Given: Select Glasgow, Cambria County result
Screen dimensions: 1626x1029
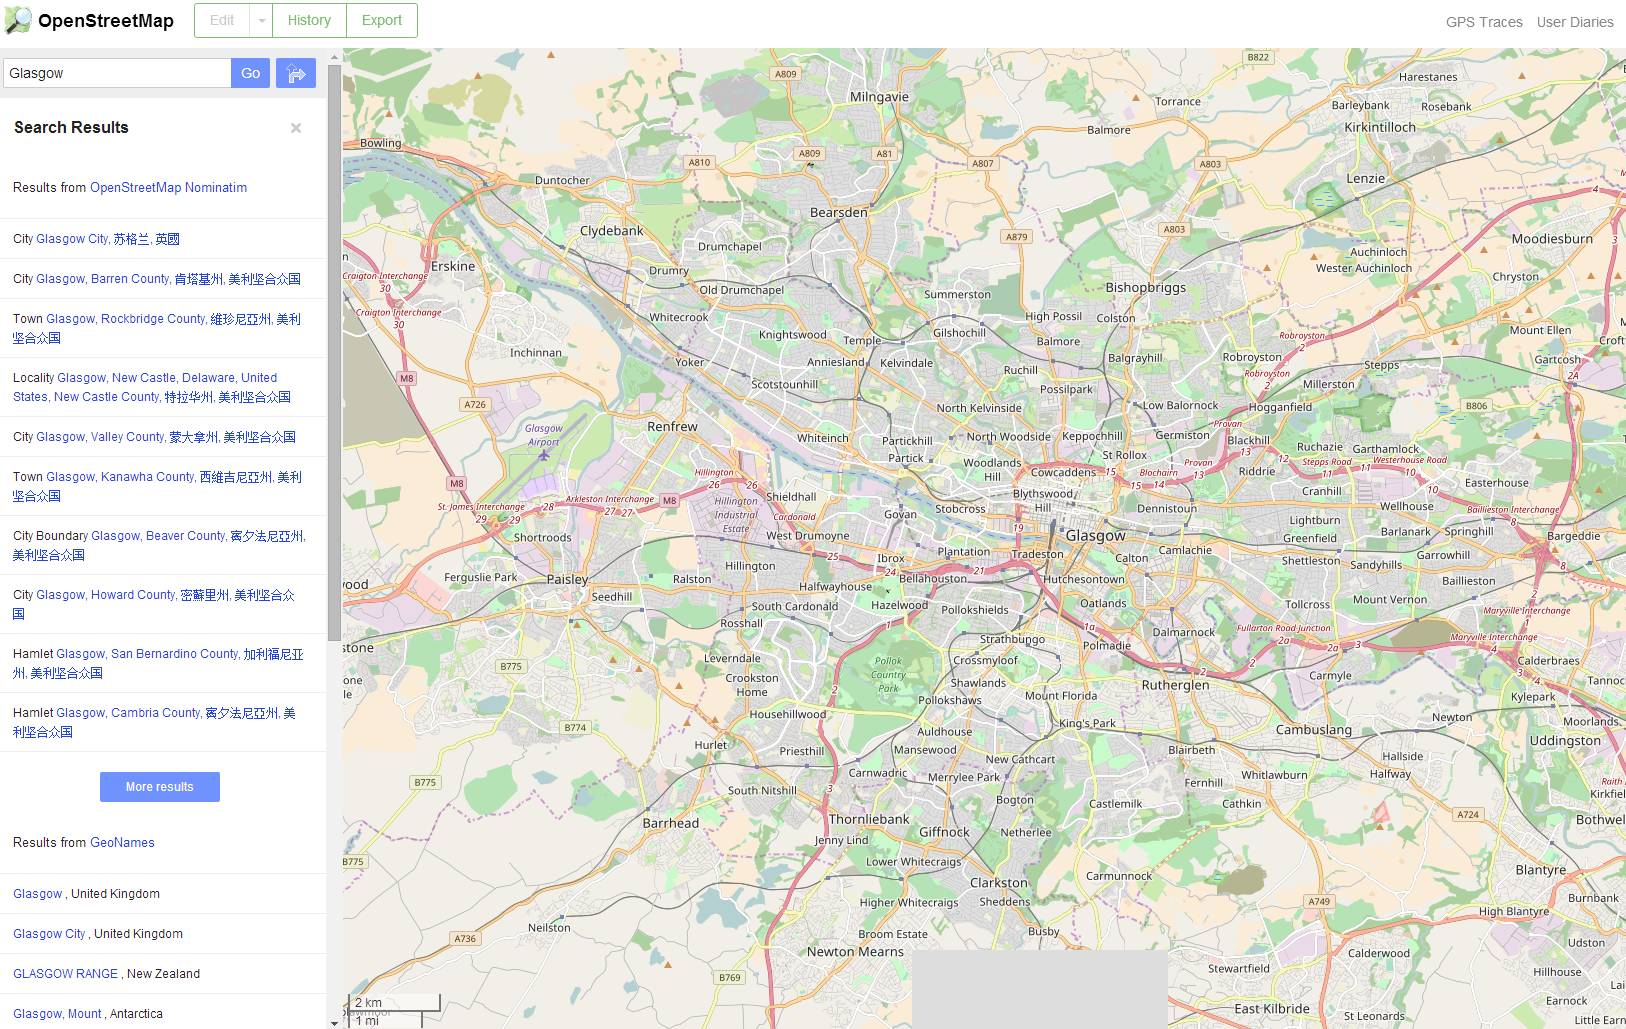Looking at the screenshot, I should (154, 722).
